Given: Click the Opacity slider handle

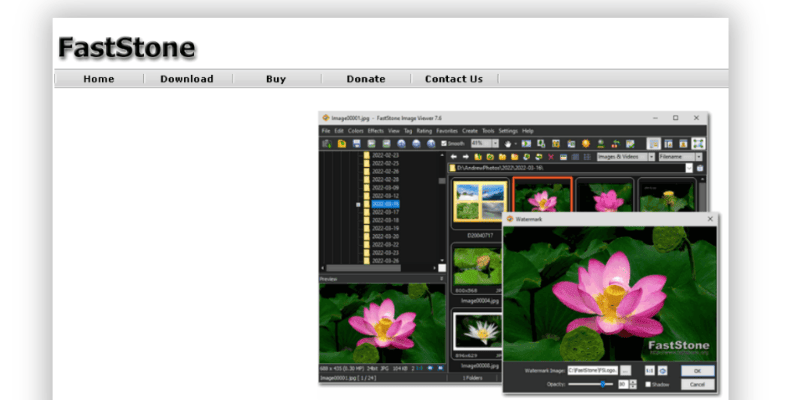Looking at the screenshot, I should (x=602, y=384).
